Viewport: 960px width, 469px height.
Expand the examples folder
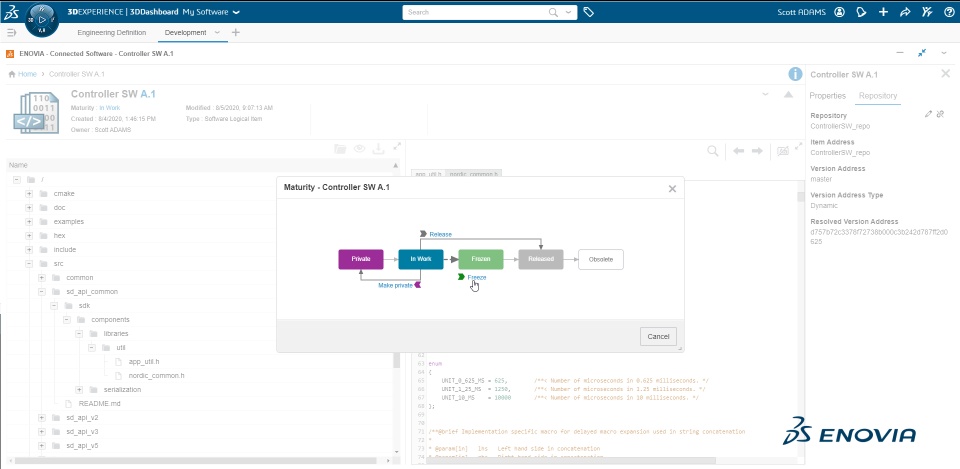[29, 222]
